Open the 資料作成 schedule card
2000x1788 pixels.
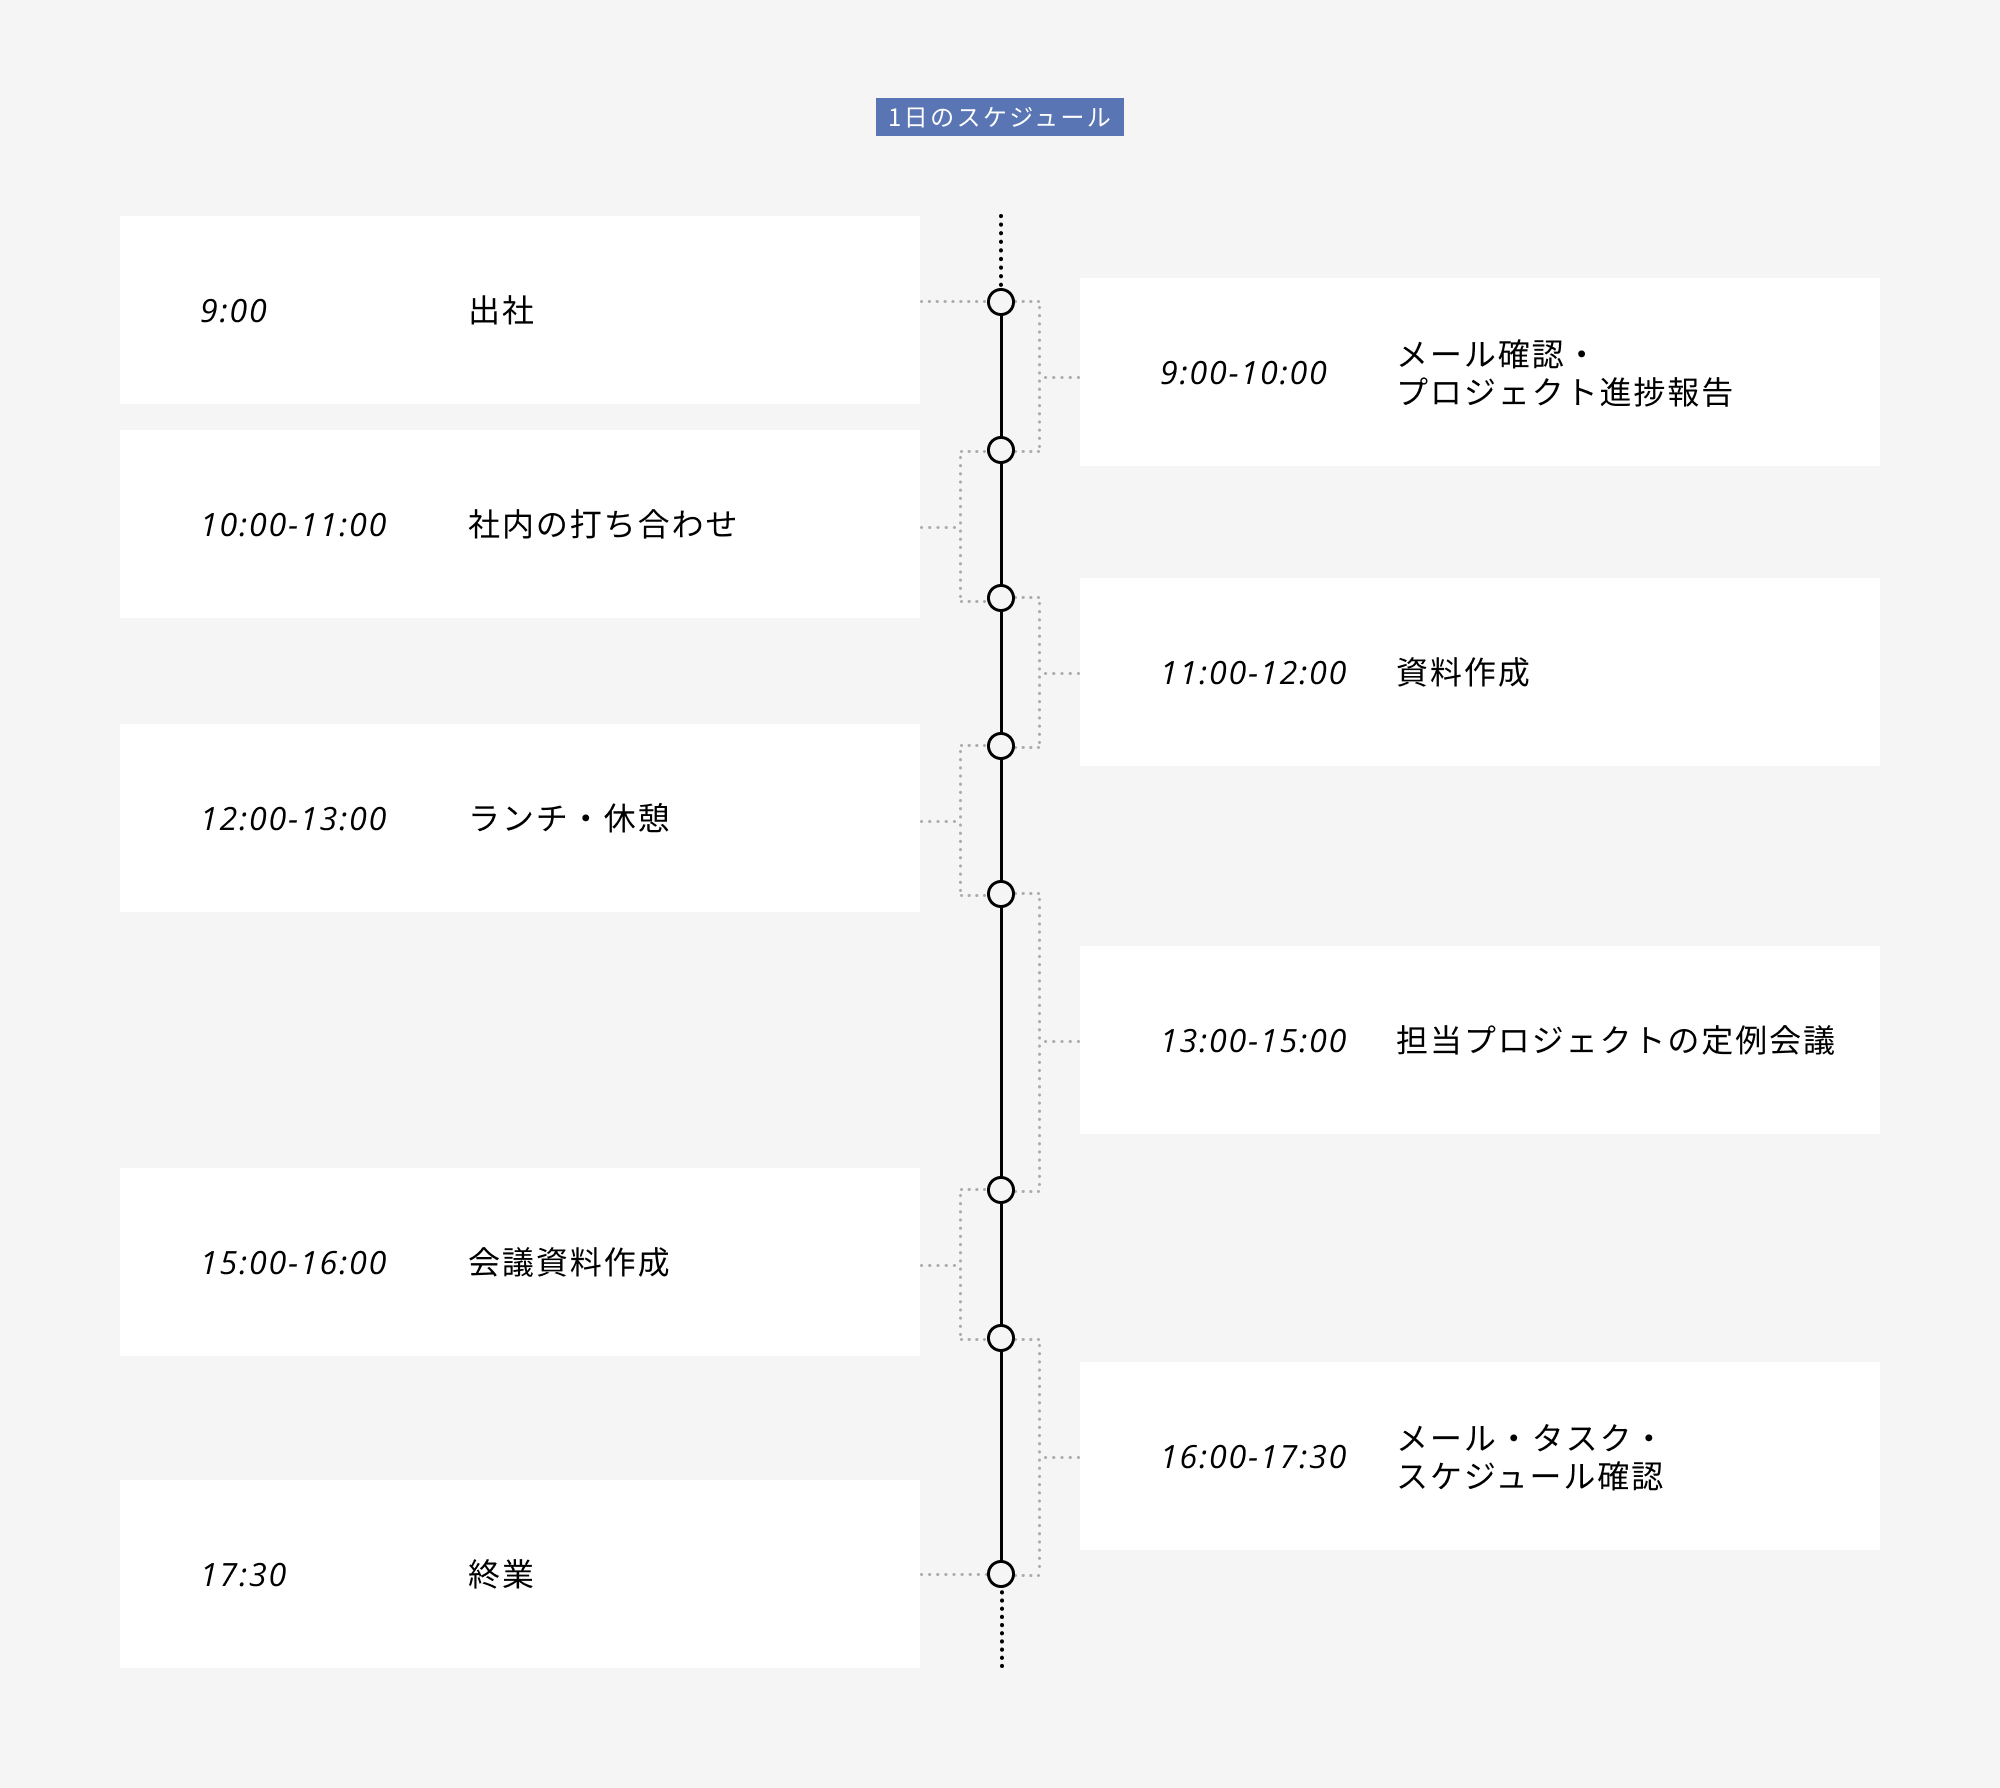[1479, 672]
